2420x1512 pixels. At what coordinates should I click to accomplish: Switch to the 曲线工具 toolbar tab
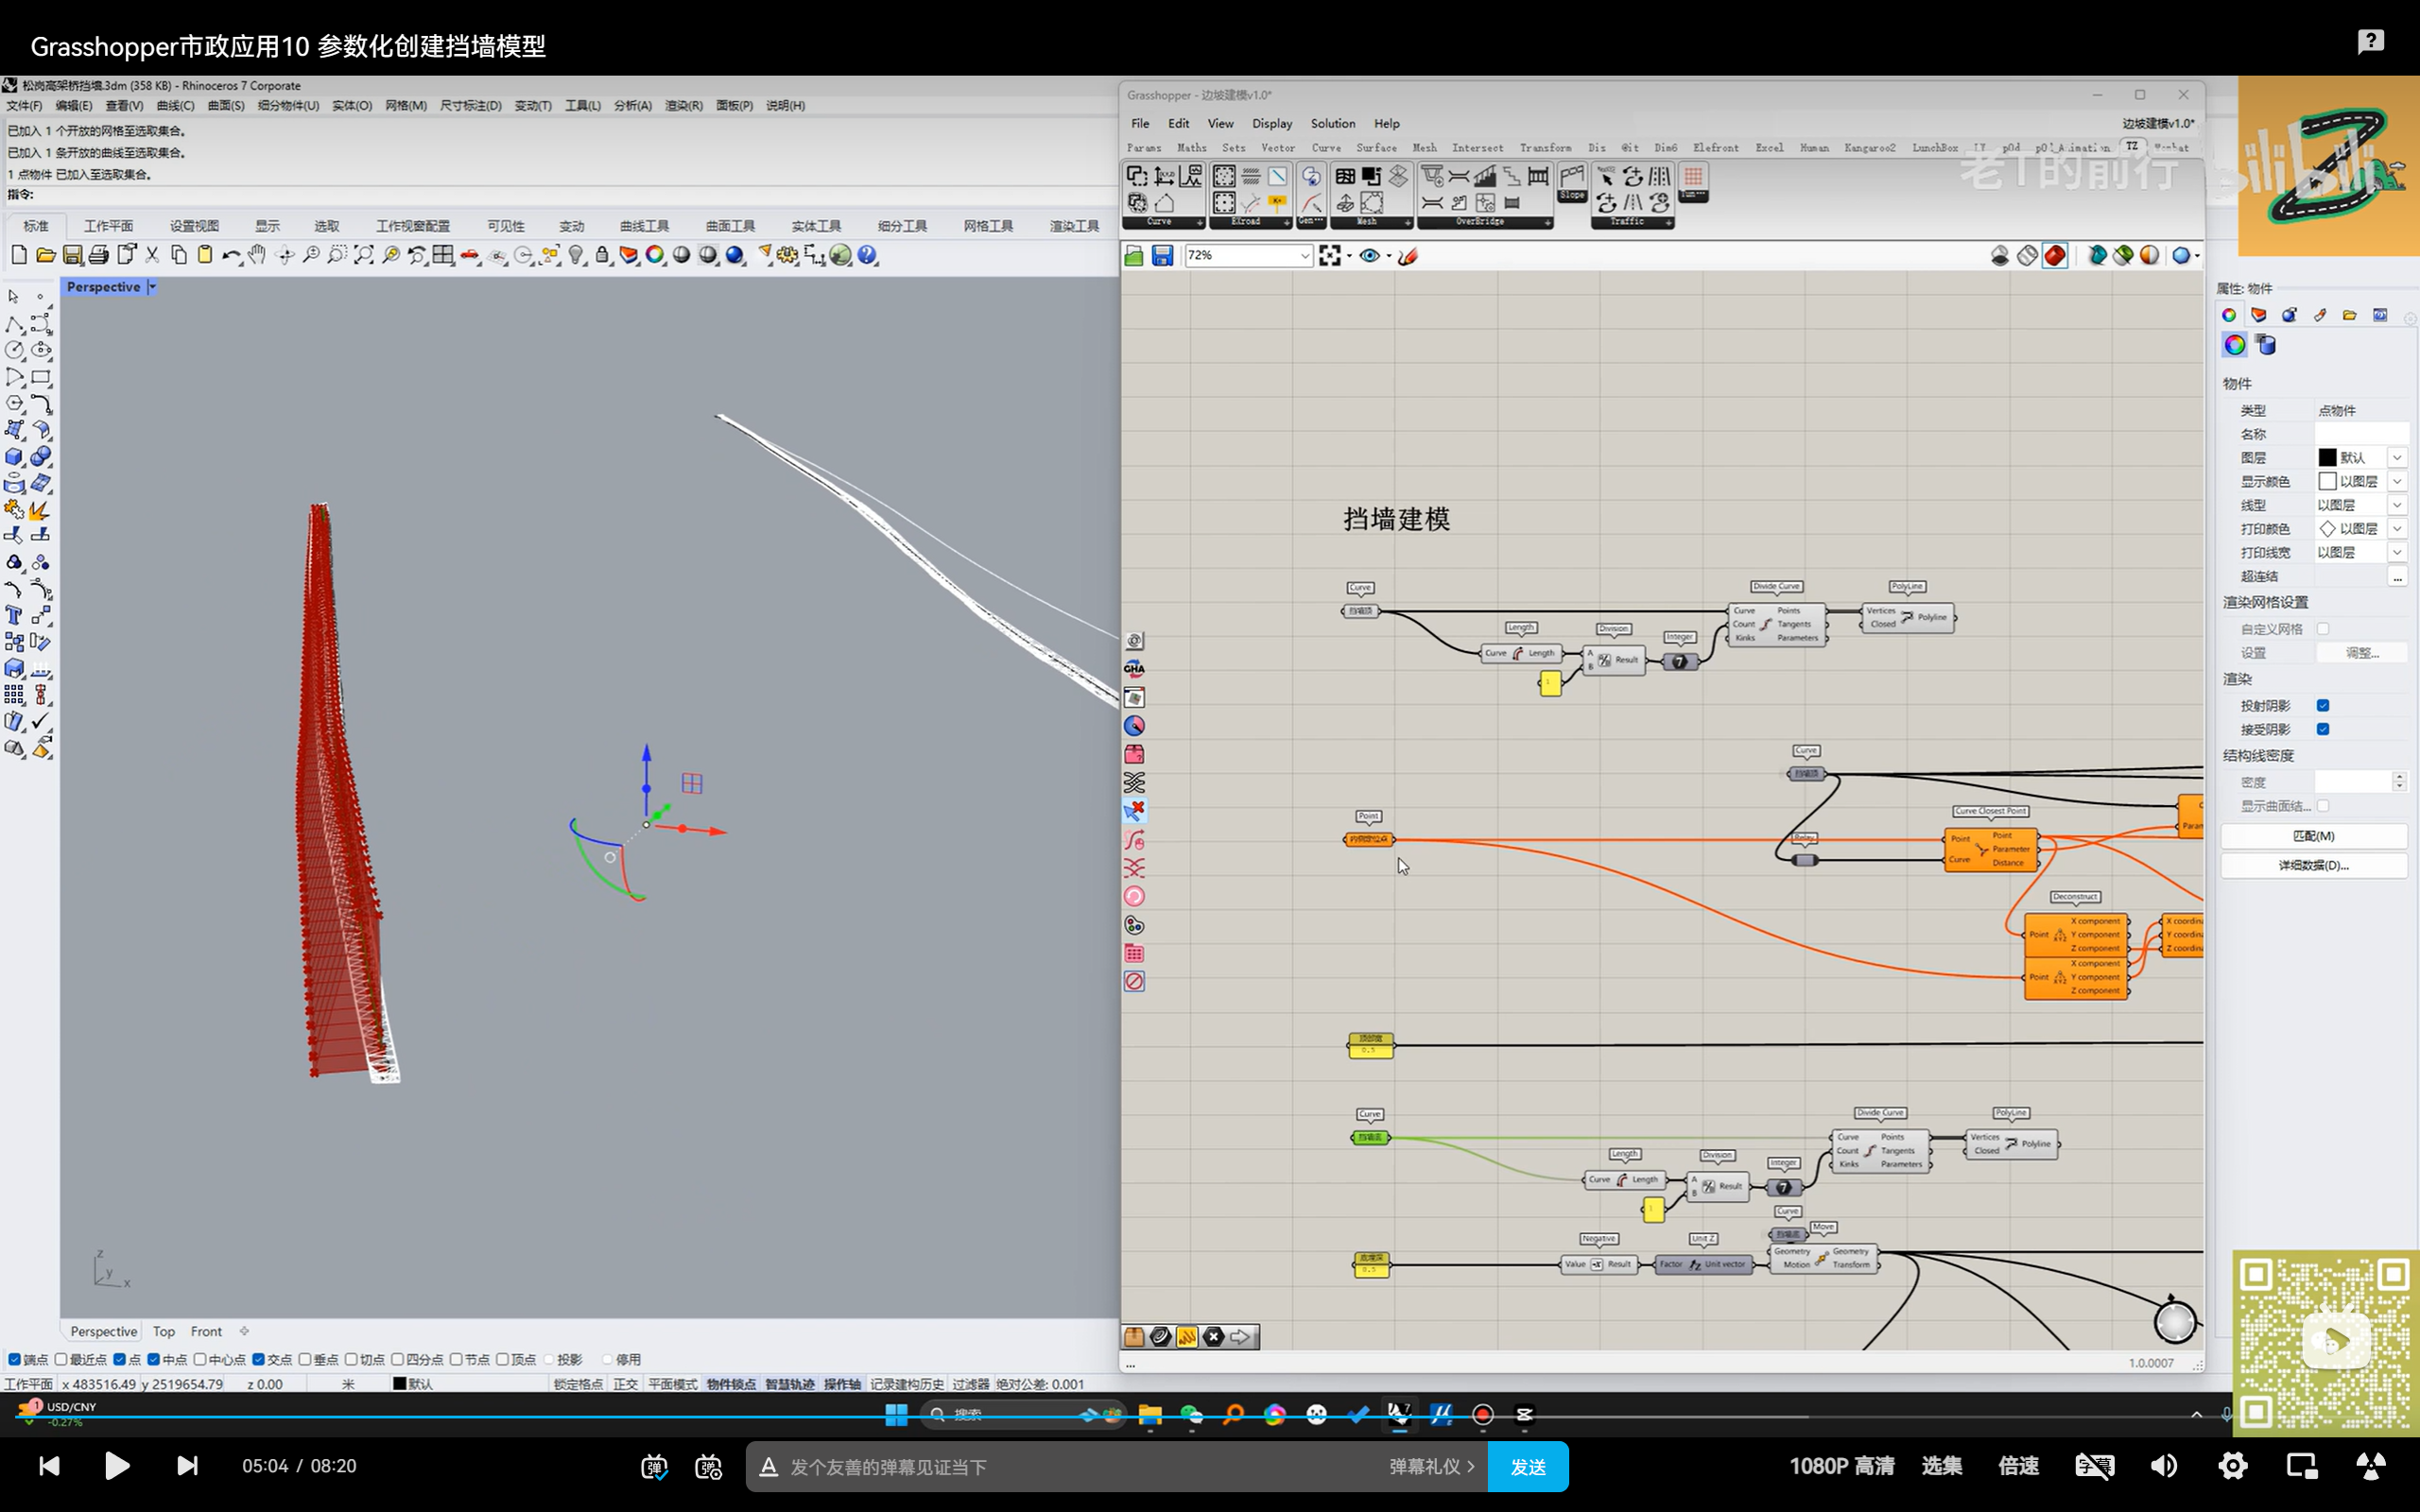[x=644, y=226]
